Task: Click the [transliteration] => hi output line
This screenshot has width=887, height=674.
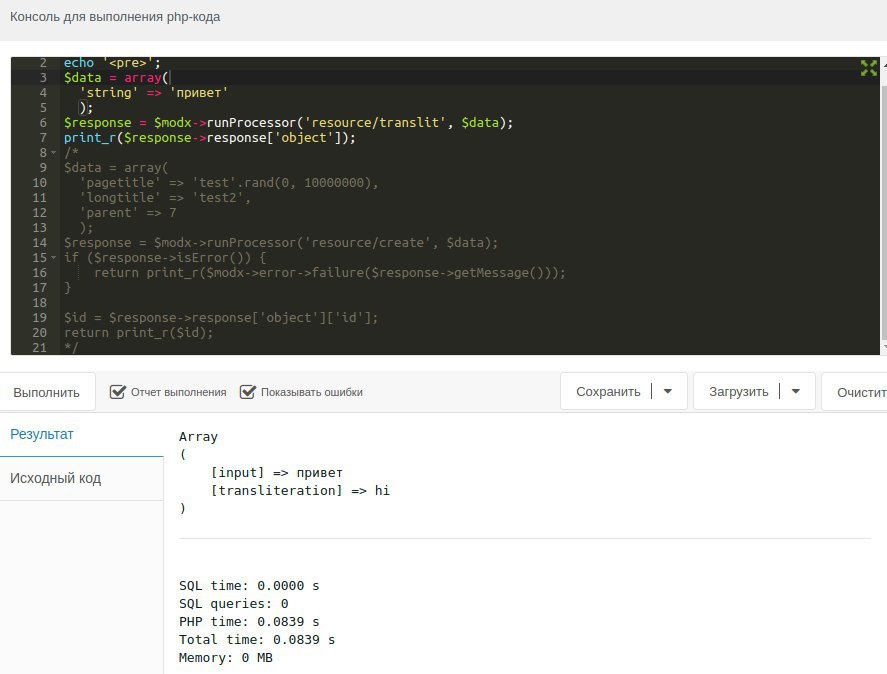Action: pyautogui.click(x=300, y=490)
